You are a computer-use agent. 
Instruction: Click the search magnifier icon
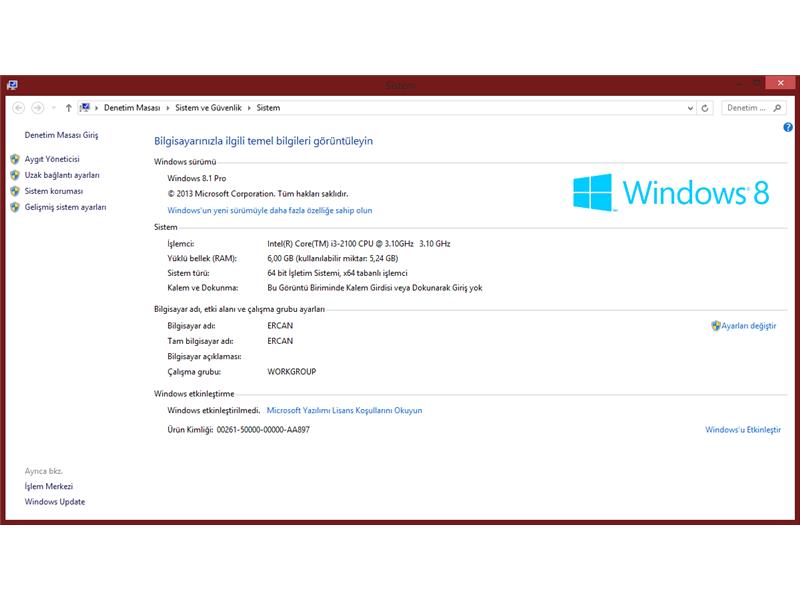[x=777, y=108]
